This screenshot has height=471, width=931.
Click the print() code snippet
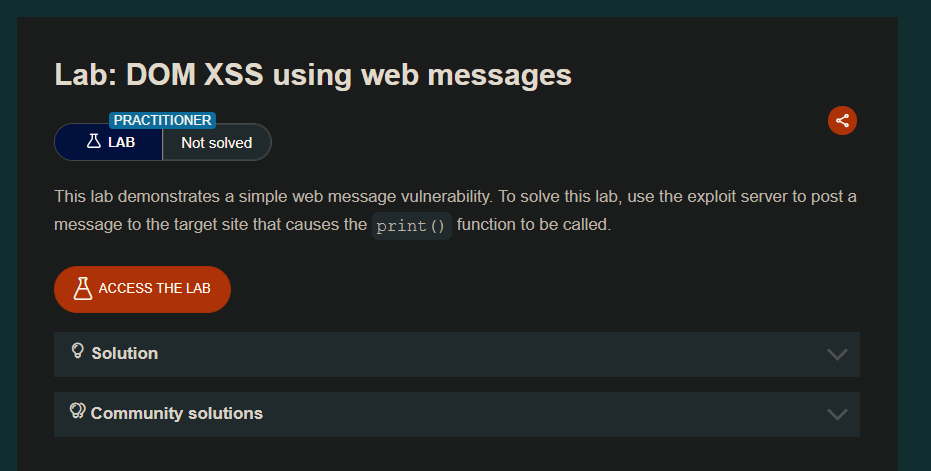coord(412,225)
